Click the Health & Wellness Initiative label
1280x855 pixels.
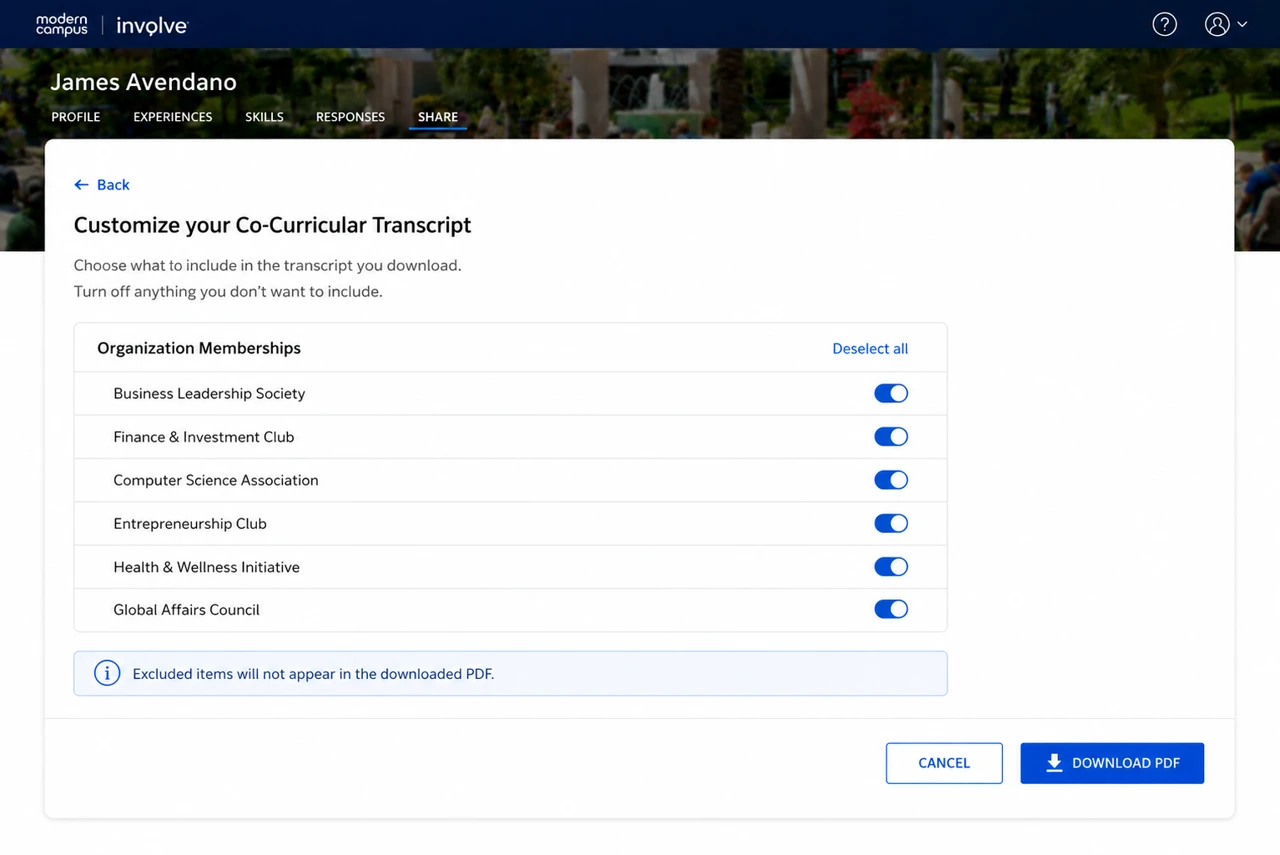(207, 567)
